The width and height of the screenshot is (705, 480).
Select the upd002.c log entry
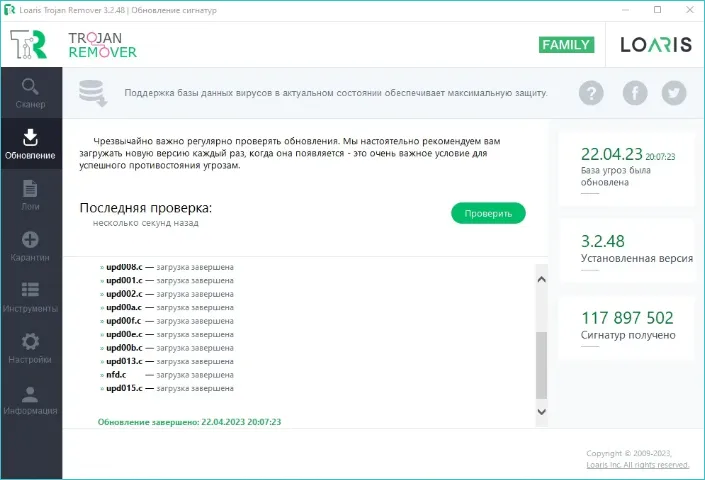(x=167, y=294)
